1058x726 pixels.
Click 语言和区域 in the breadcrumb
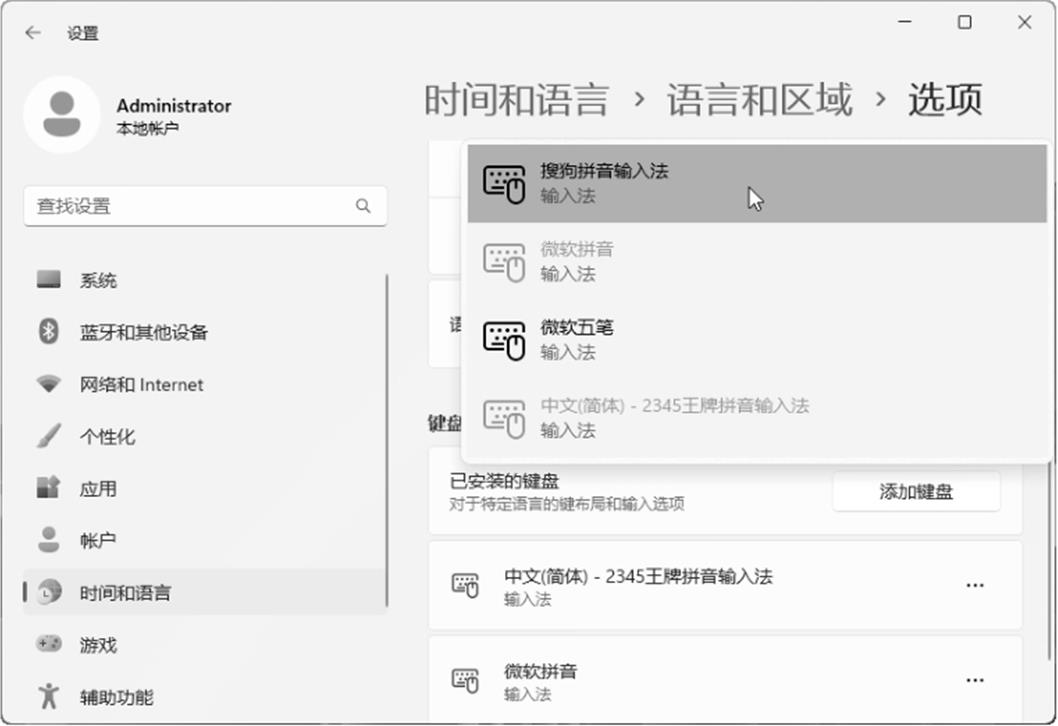coord(759,100)
